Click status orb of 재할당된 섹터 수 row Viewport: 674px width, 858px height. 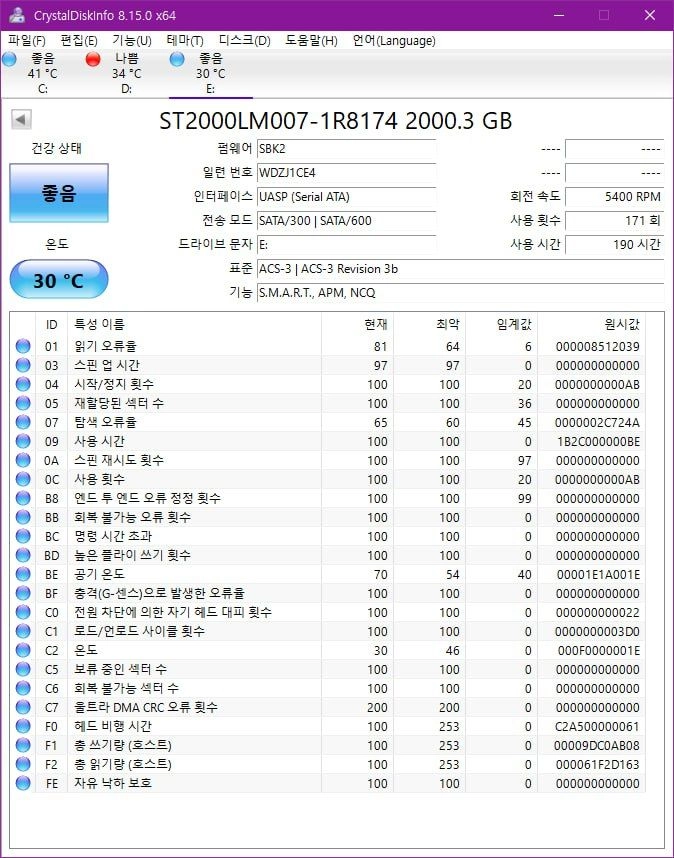[x=23, y=403]
